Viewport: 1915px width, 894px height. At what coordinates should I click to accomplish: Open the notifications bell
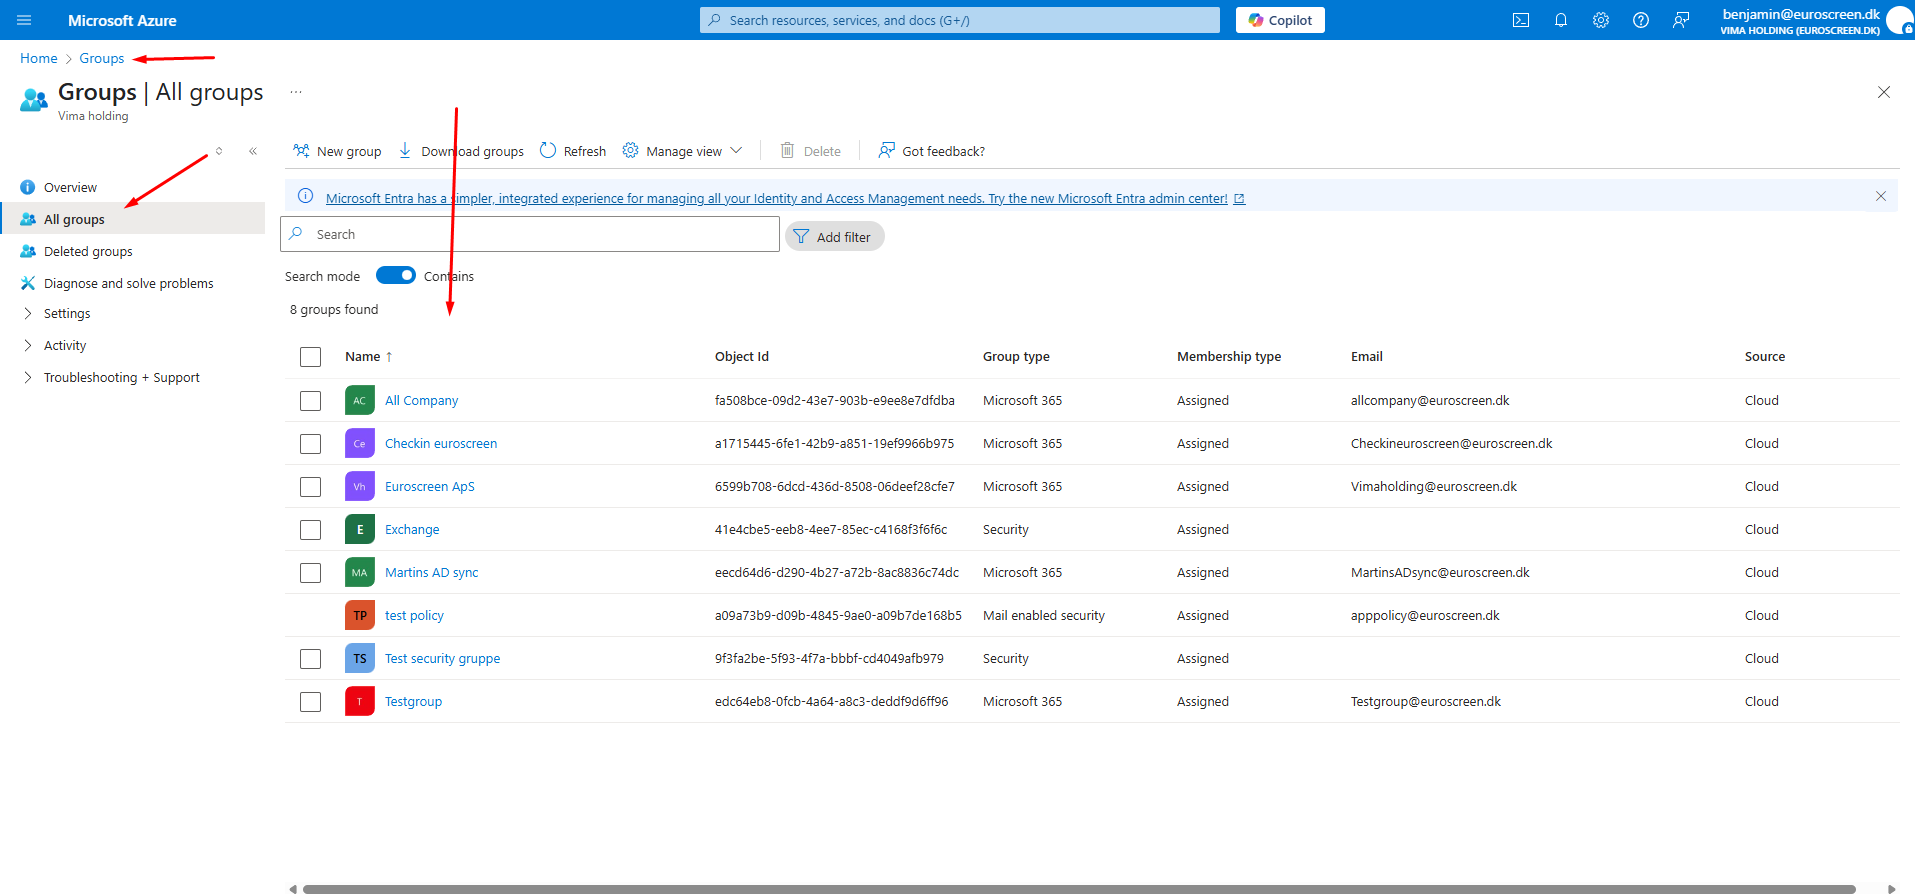click(1561, 20)
